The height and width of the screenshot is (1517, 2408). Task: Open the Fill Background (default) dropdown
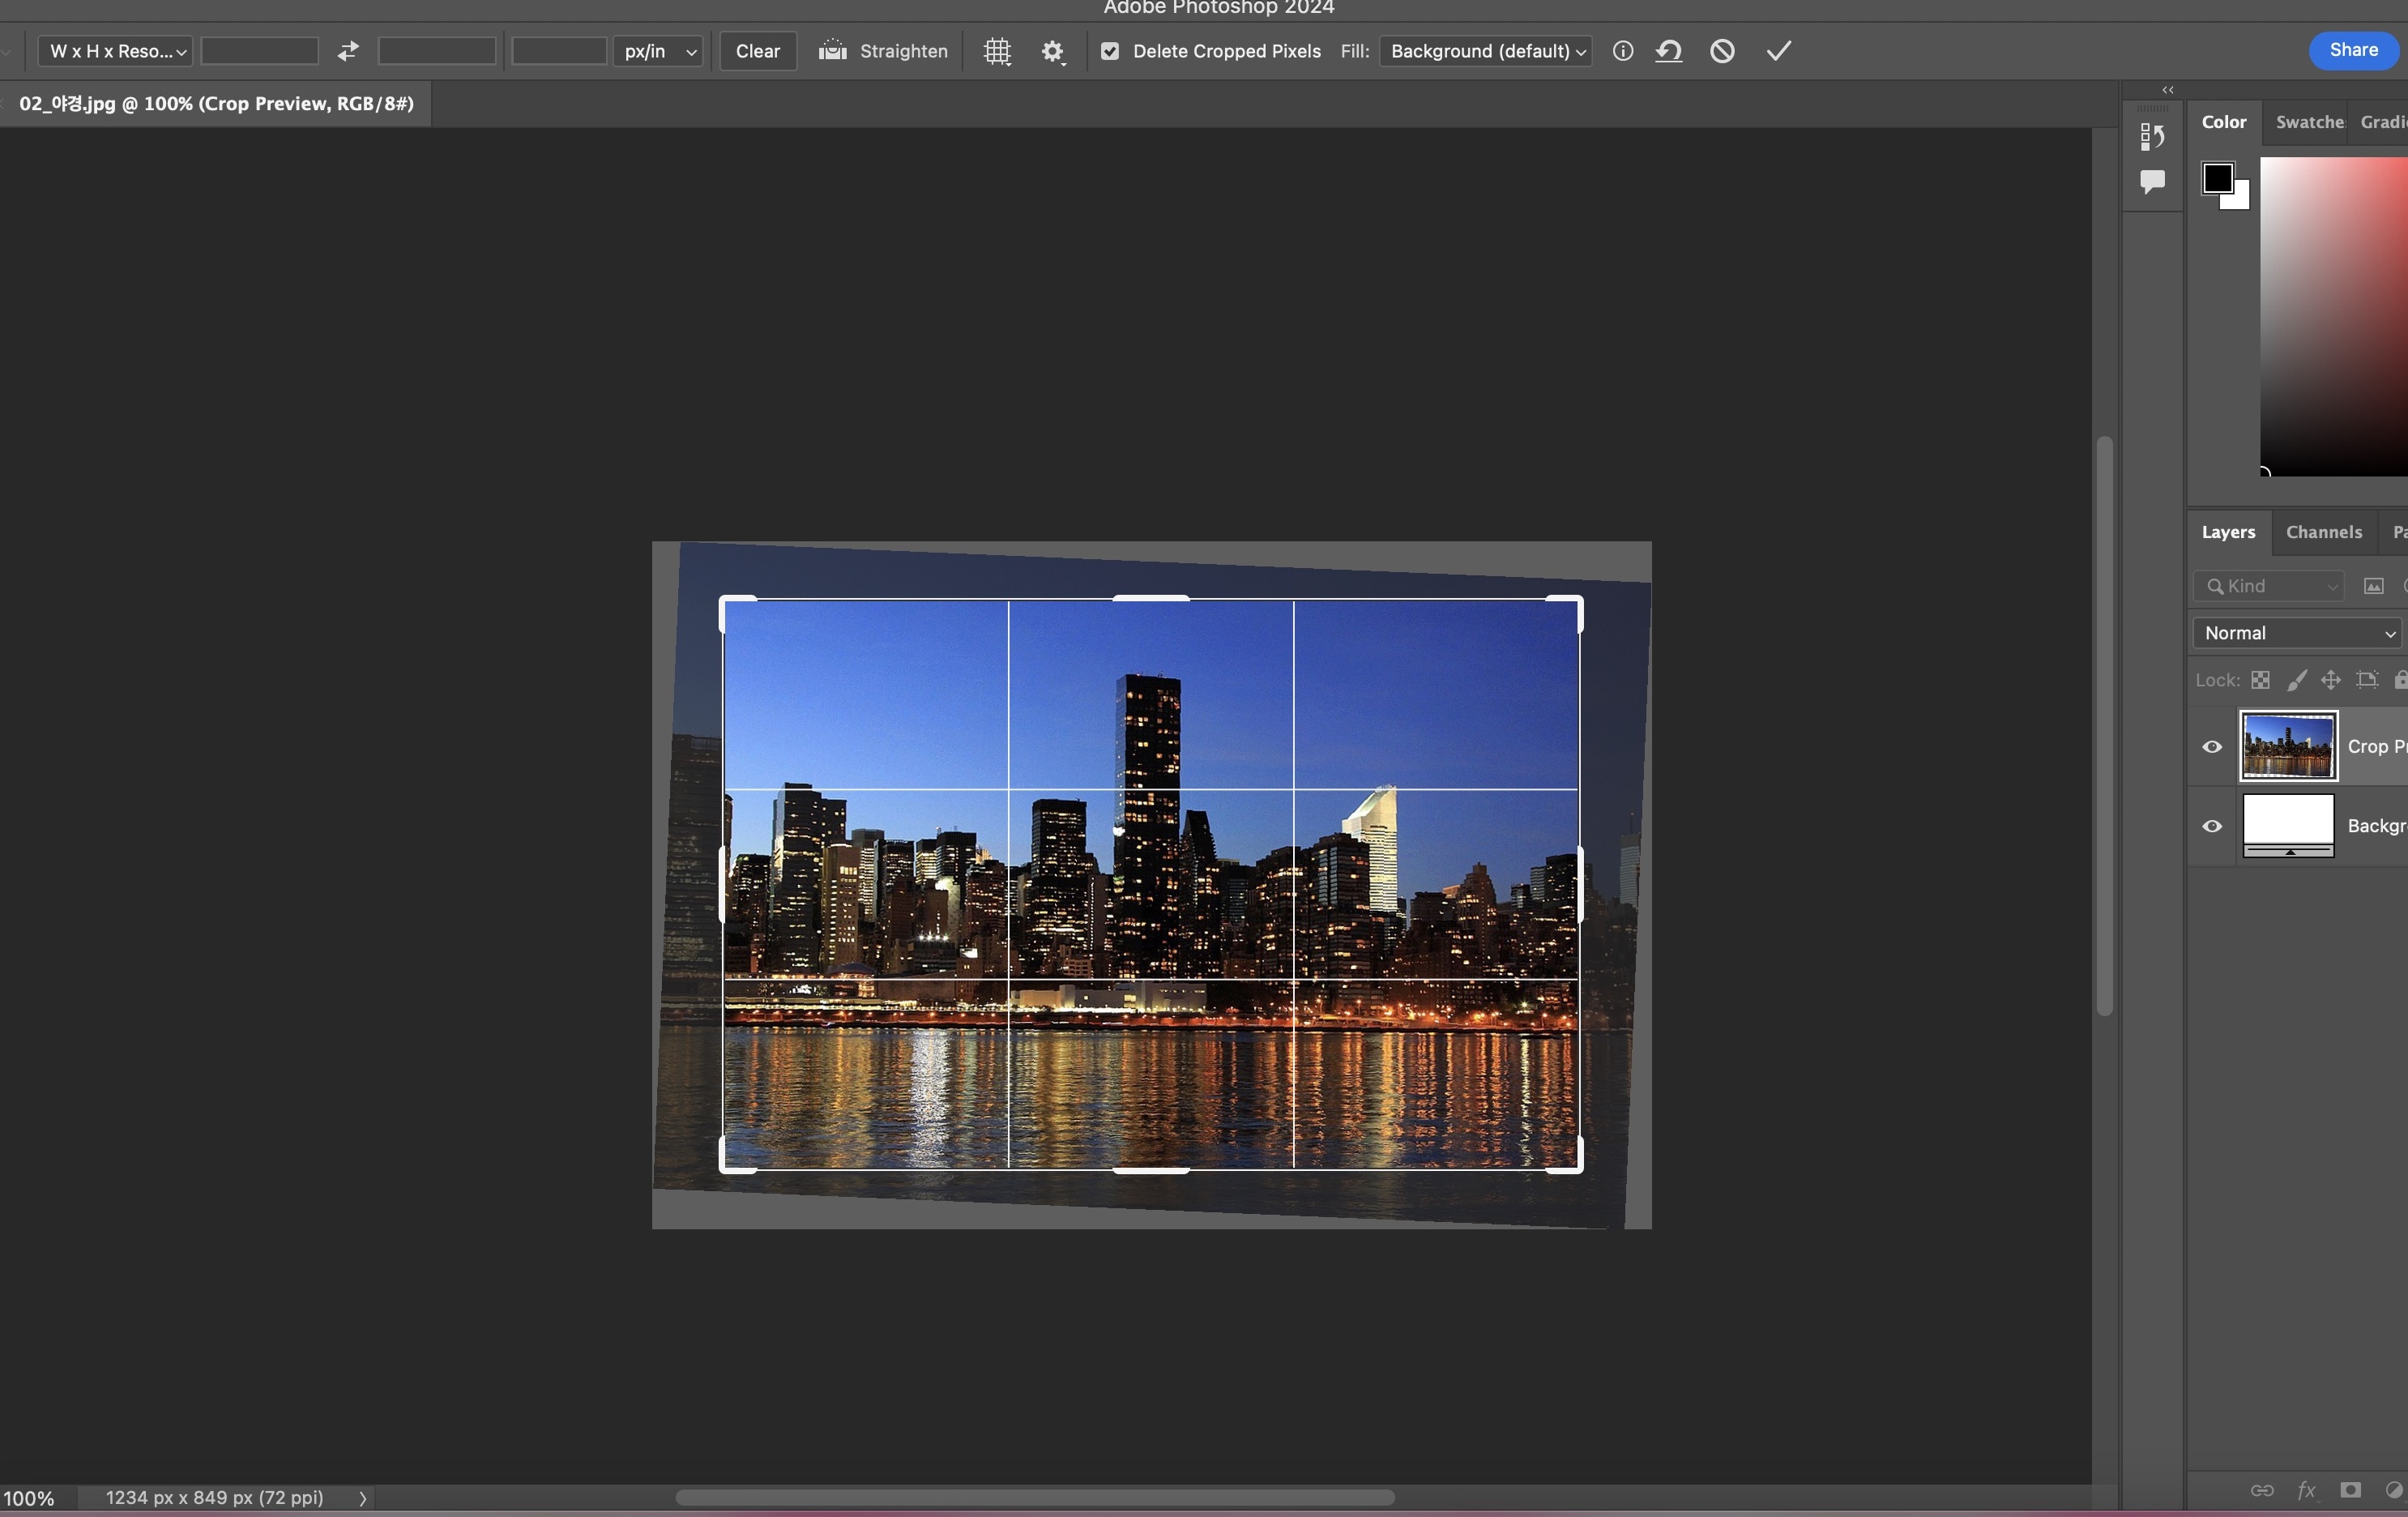[x=1486, y=51]
